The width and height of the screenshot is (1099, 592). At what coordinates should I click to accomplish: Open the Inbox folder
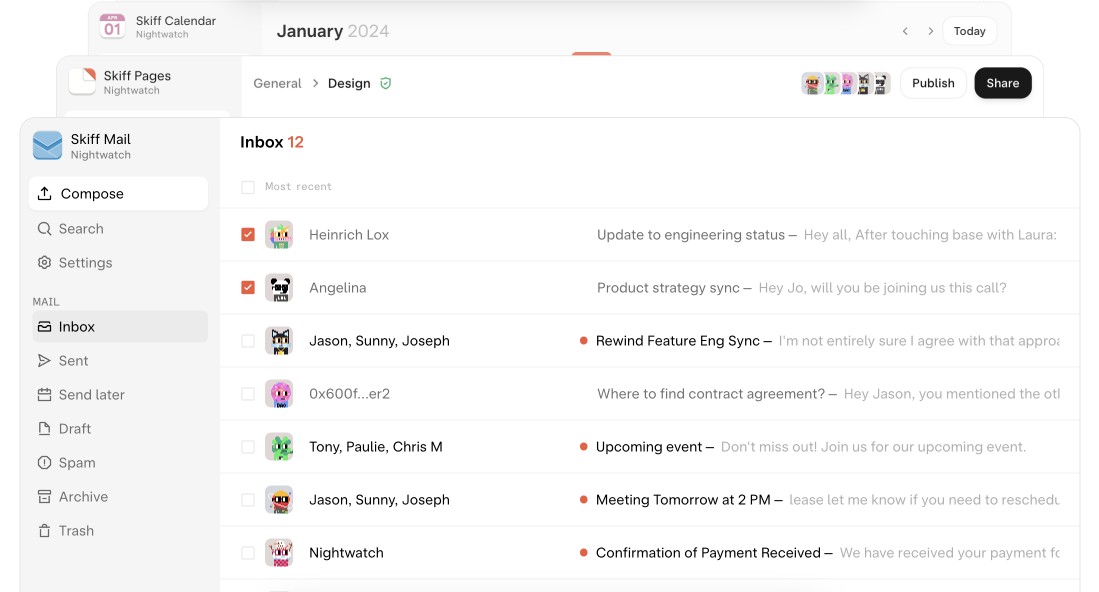click(120, 326)
